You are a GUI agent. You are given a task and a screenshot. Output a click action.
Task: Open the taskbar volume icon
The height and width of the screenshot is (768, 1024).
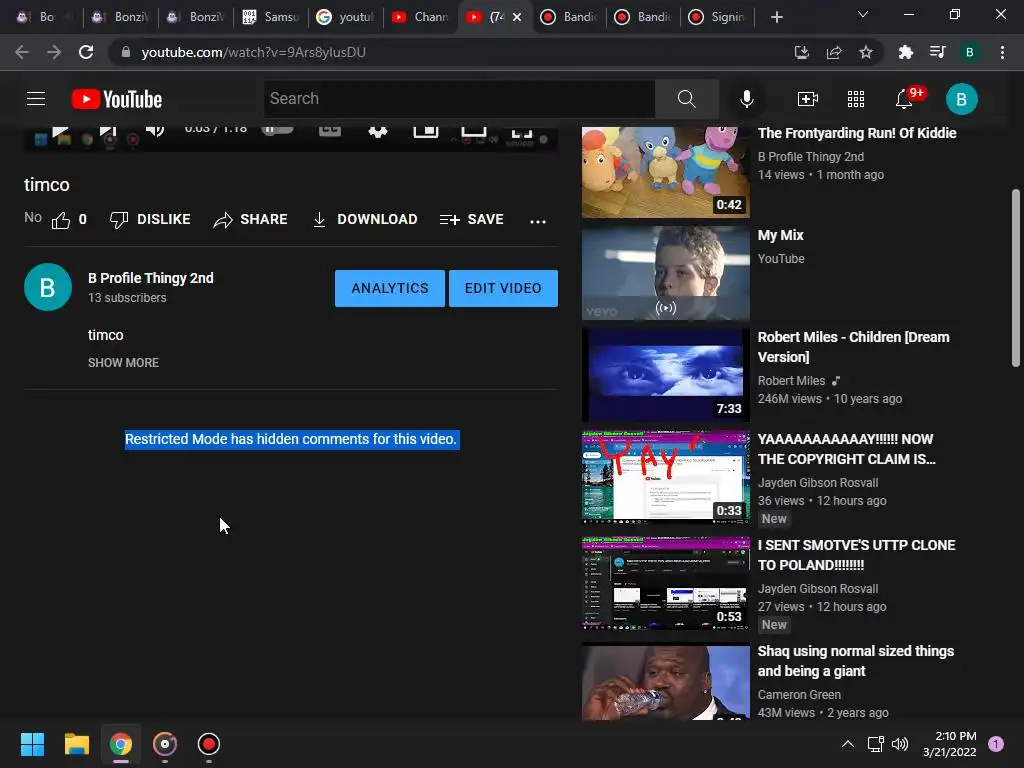pos(900,744)
